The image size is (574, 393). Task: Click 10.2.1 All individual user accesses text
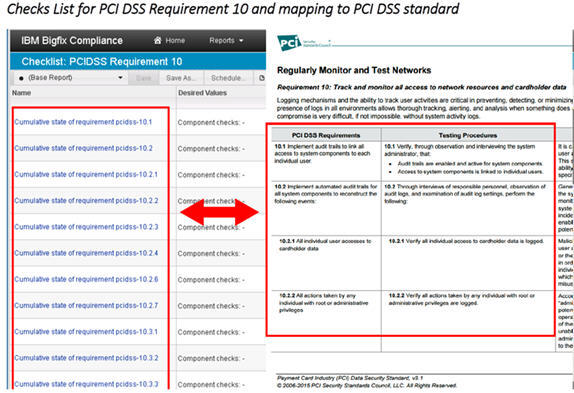point(325,245)
